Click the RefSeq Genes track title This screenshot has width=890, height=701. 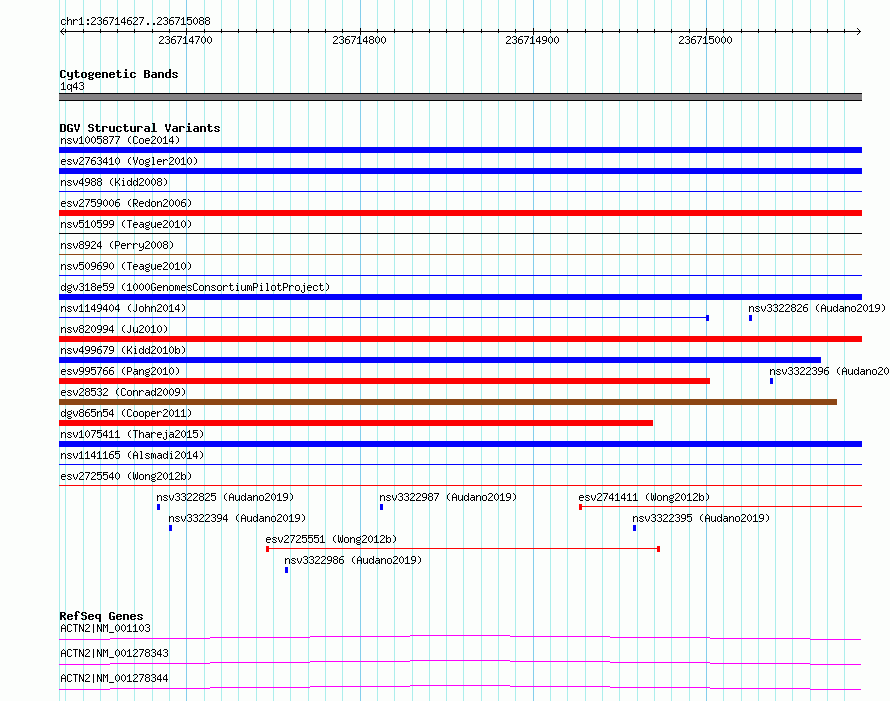coord(101,616)
